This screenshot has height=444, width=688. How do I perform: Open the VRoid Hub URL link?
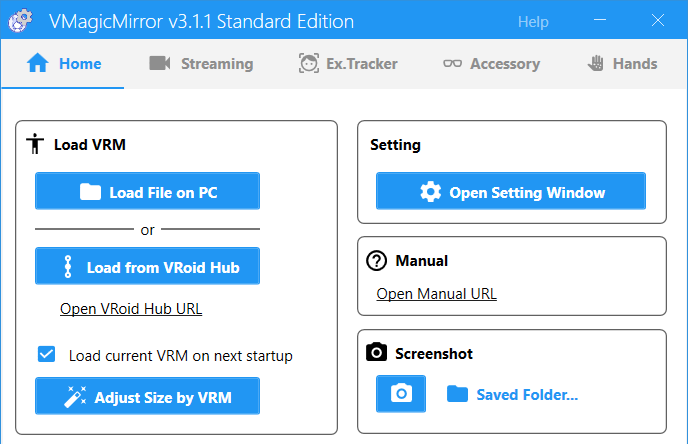click(x=131, y=309)
